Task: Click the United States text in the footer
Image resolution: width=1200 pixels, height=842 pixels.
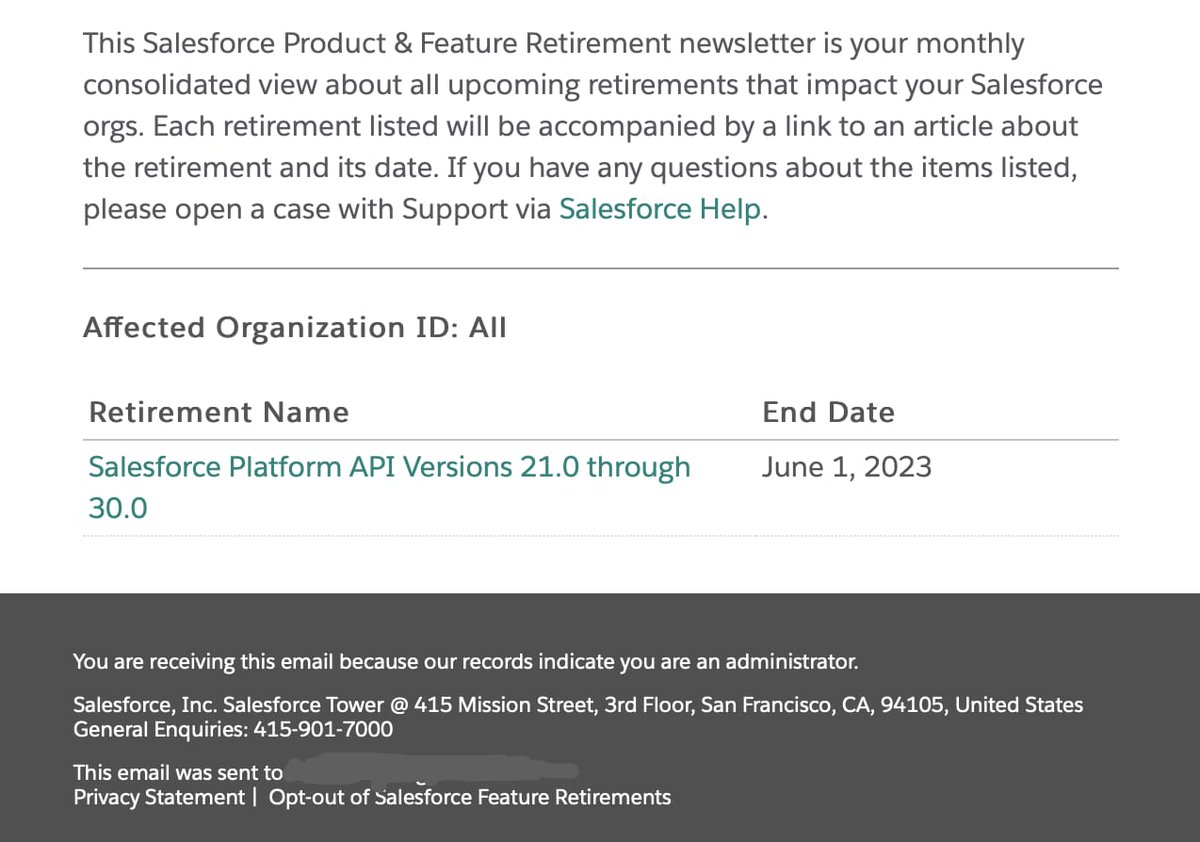Action: tap(1019, 705)
